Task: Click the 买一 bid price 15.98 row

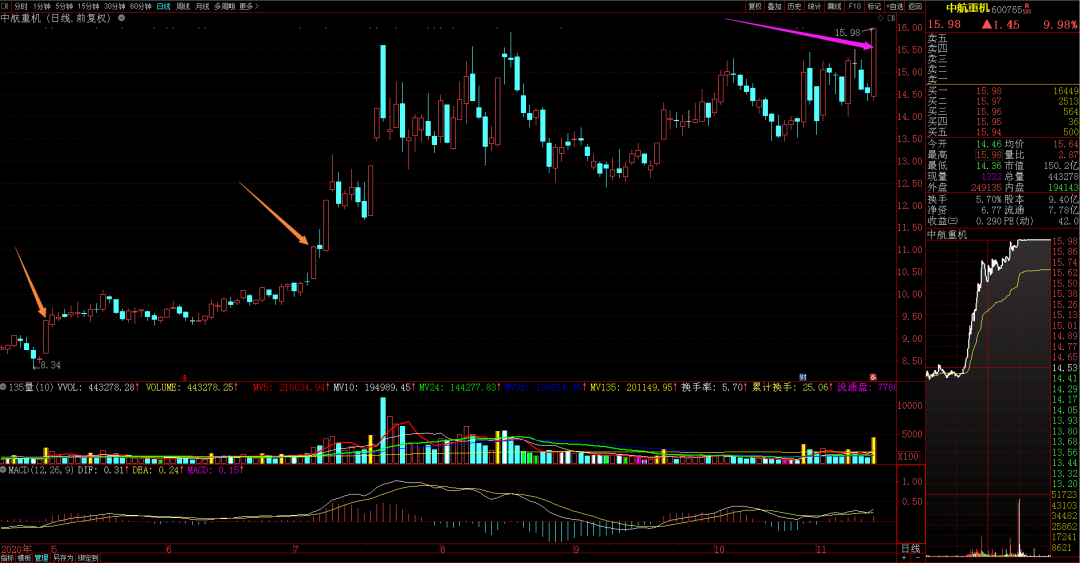Action: tap(1003, 91)
